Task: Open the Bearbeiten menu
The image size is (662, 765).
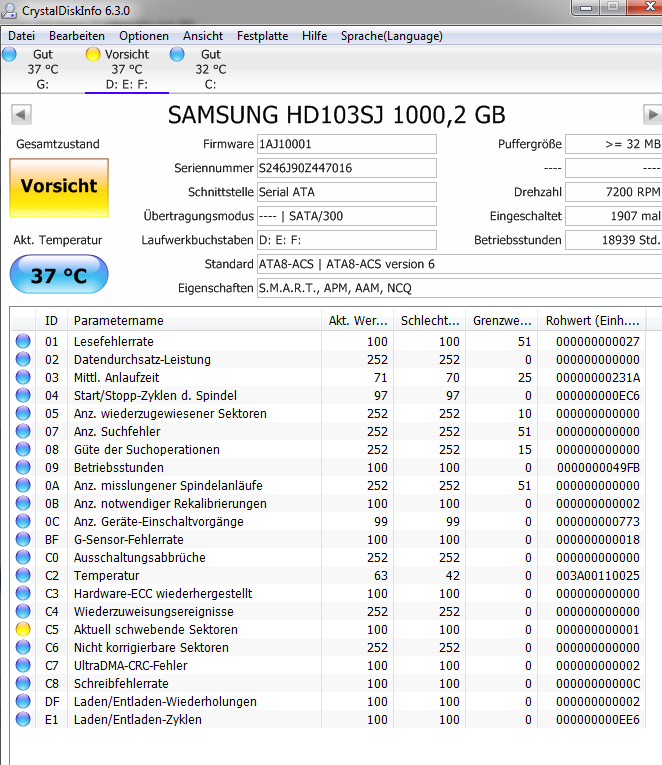Action: point(77,36)
